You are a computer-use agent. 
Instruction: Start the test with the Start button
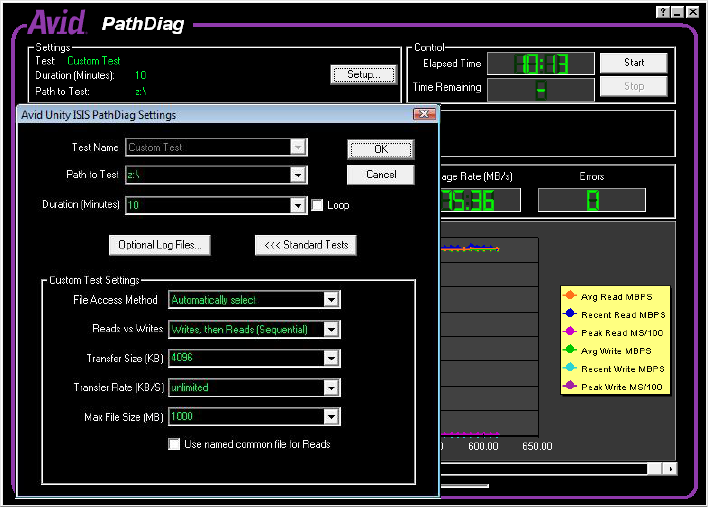pyautogui.click(x=633, y=63)
